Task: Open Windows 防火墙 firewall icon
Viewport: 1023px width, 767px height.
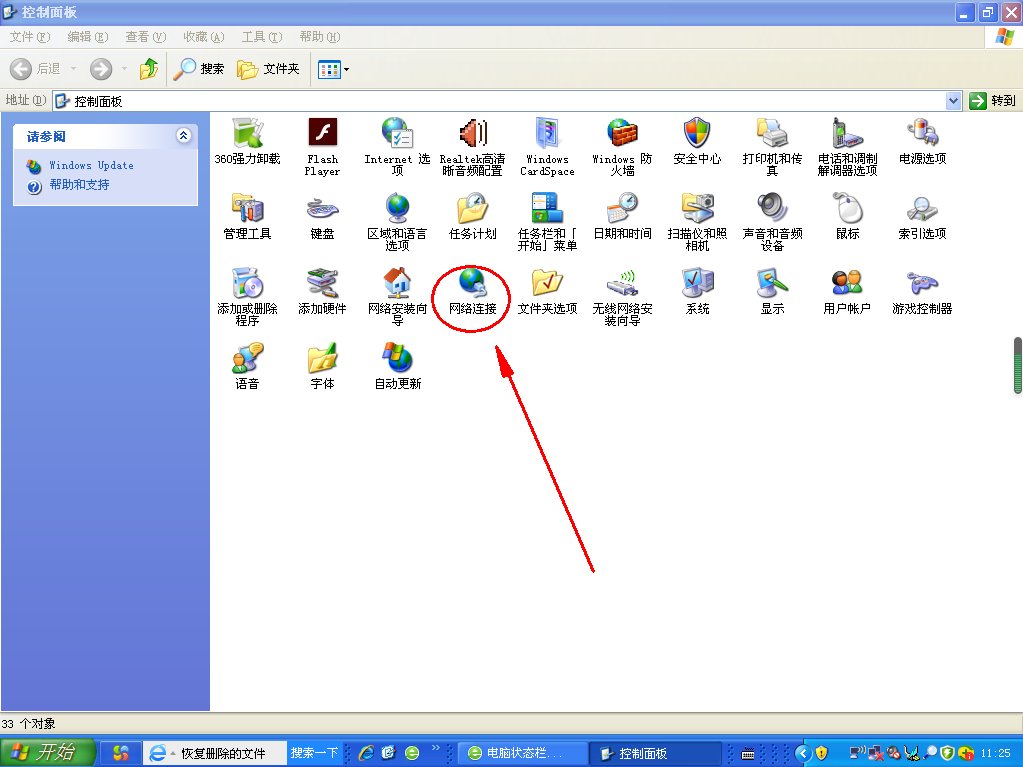Action: click(x=622, y=134)
